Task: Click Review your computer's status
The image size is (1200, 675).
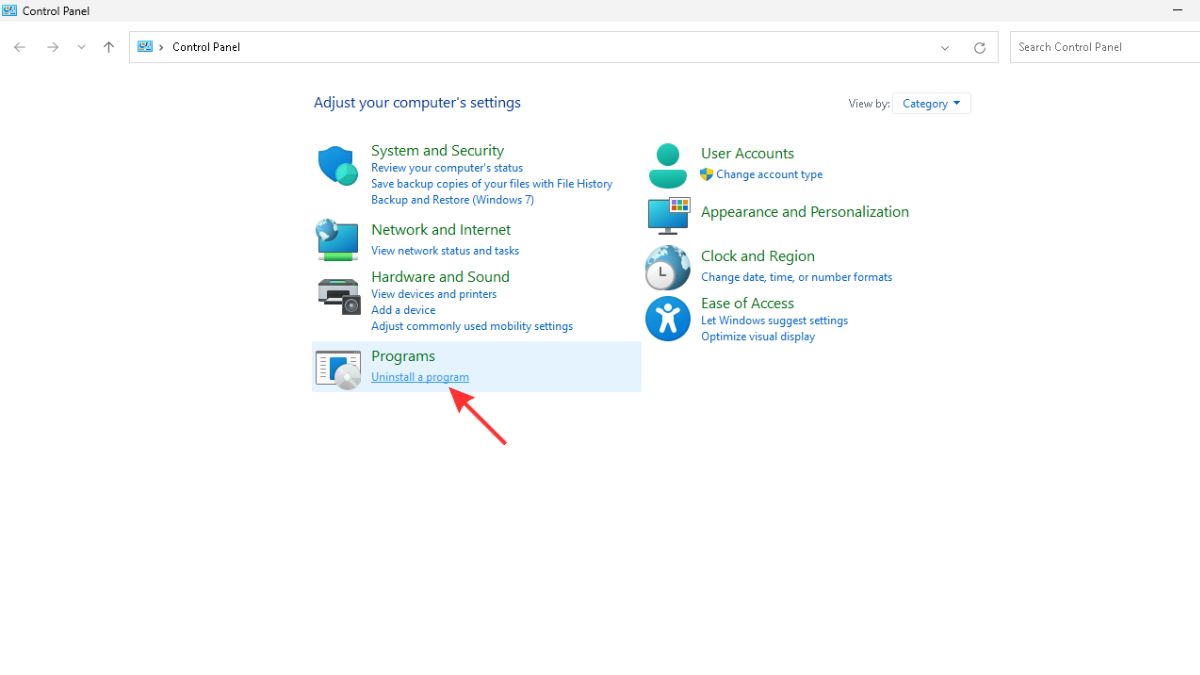Action: 447,168
